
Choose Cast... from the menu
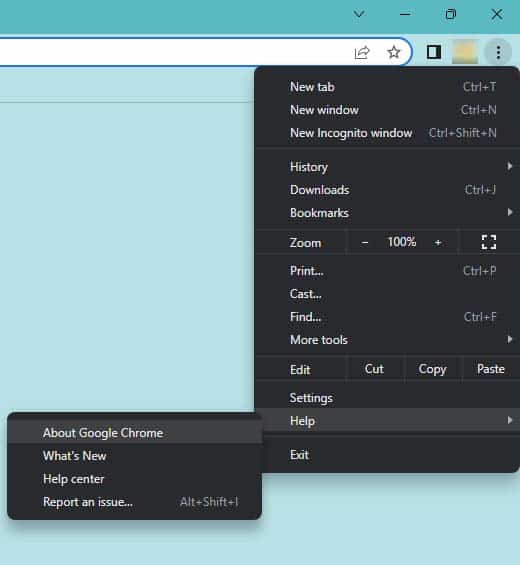tap(387, 294)
